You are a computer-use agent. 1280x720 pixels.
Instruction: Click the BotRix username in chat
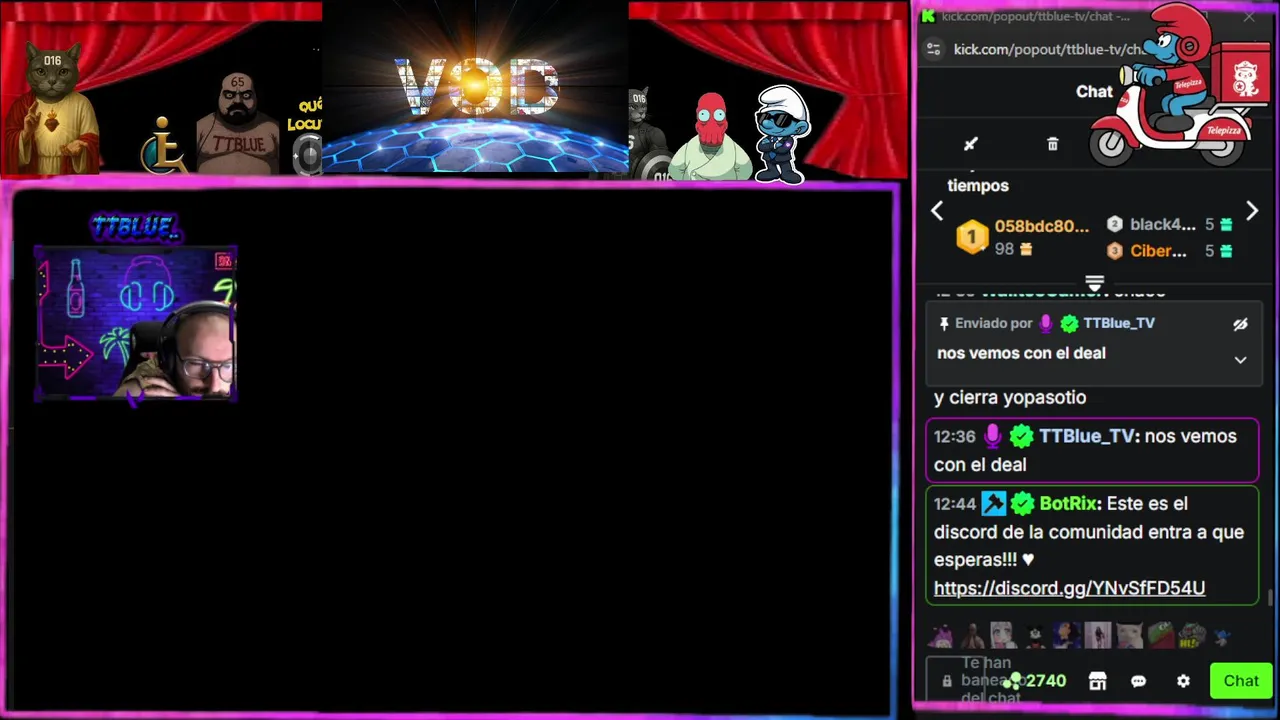pyautogui.click(x=1068, y=503)
